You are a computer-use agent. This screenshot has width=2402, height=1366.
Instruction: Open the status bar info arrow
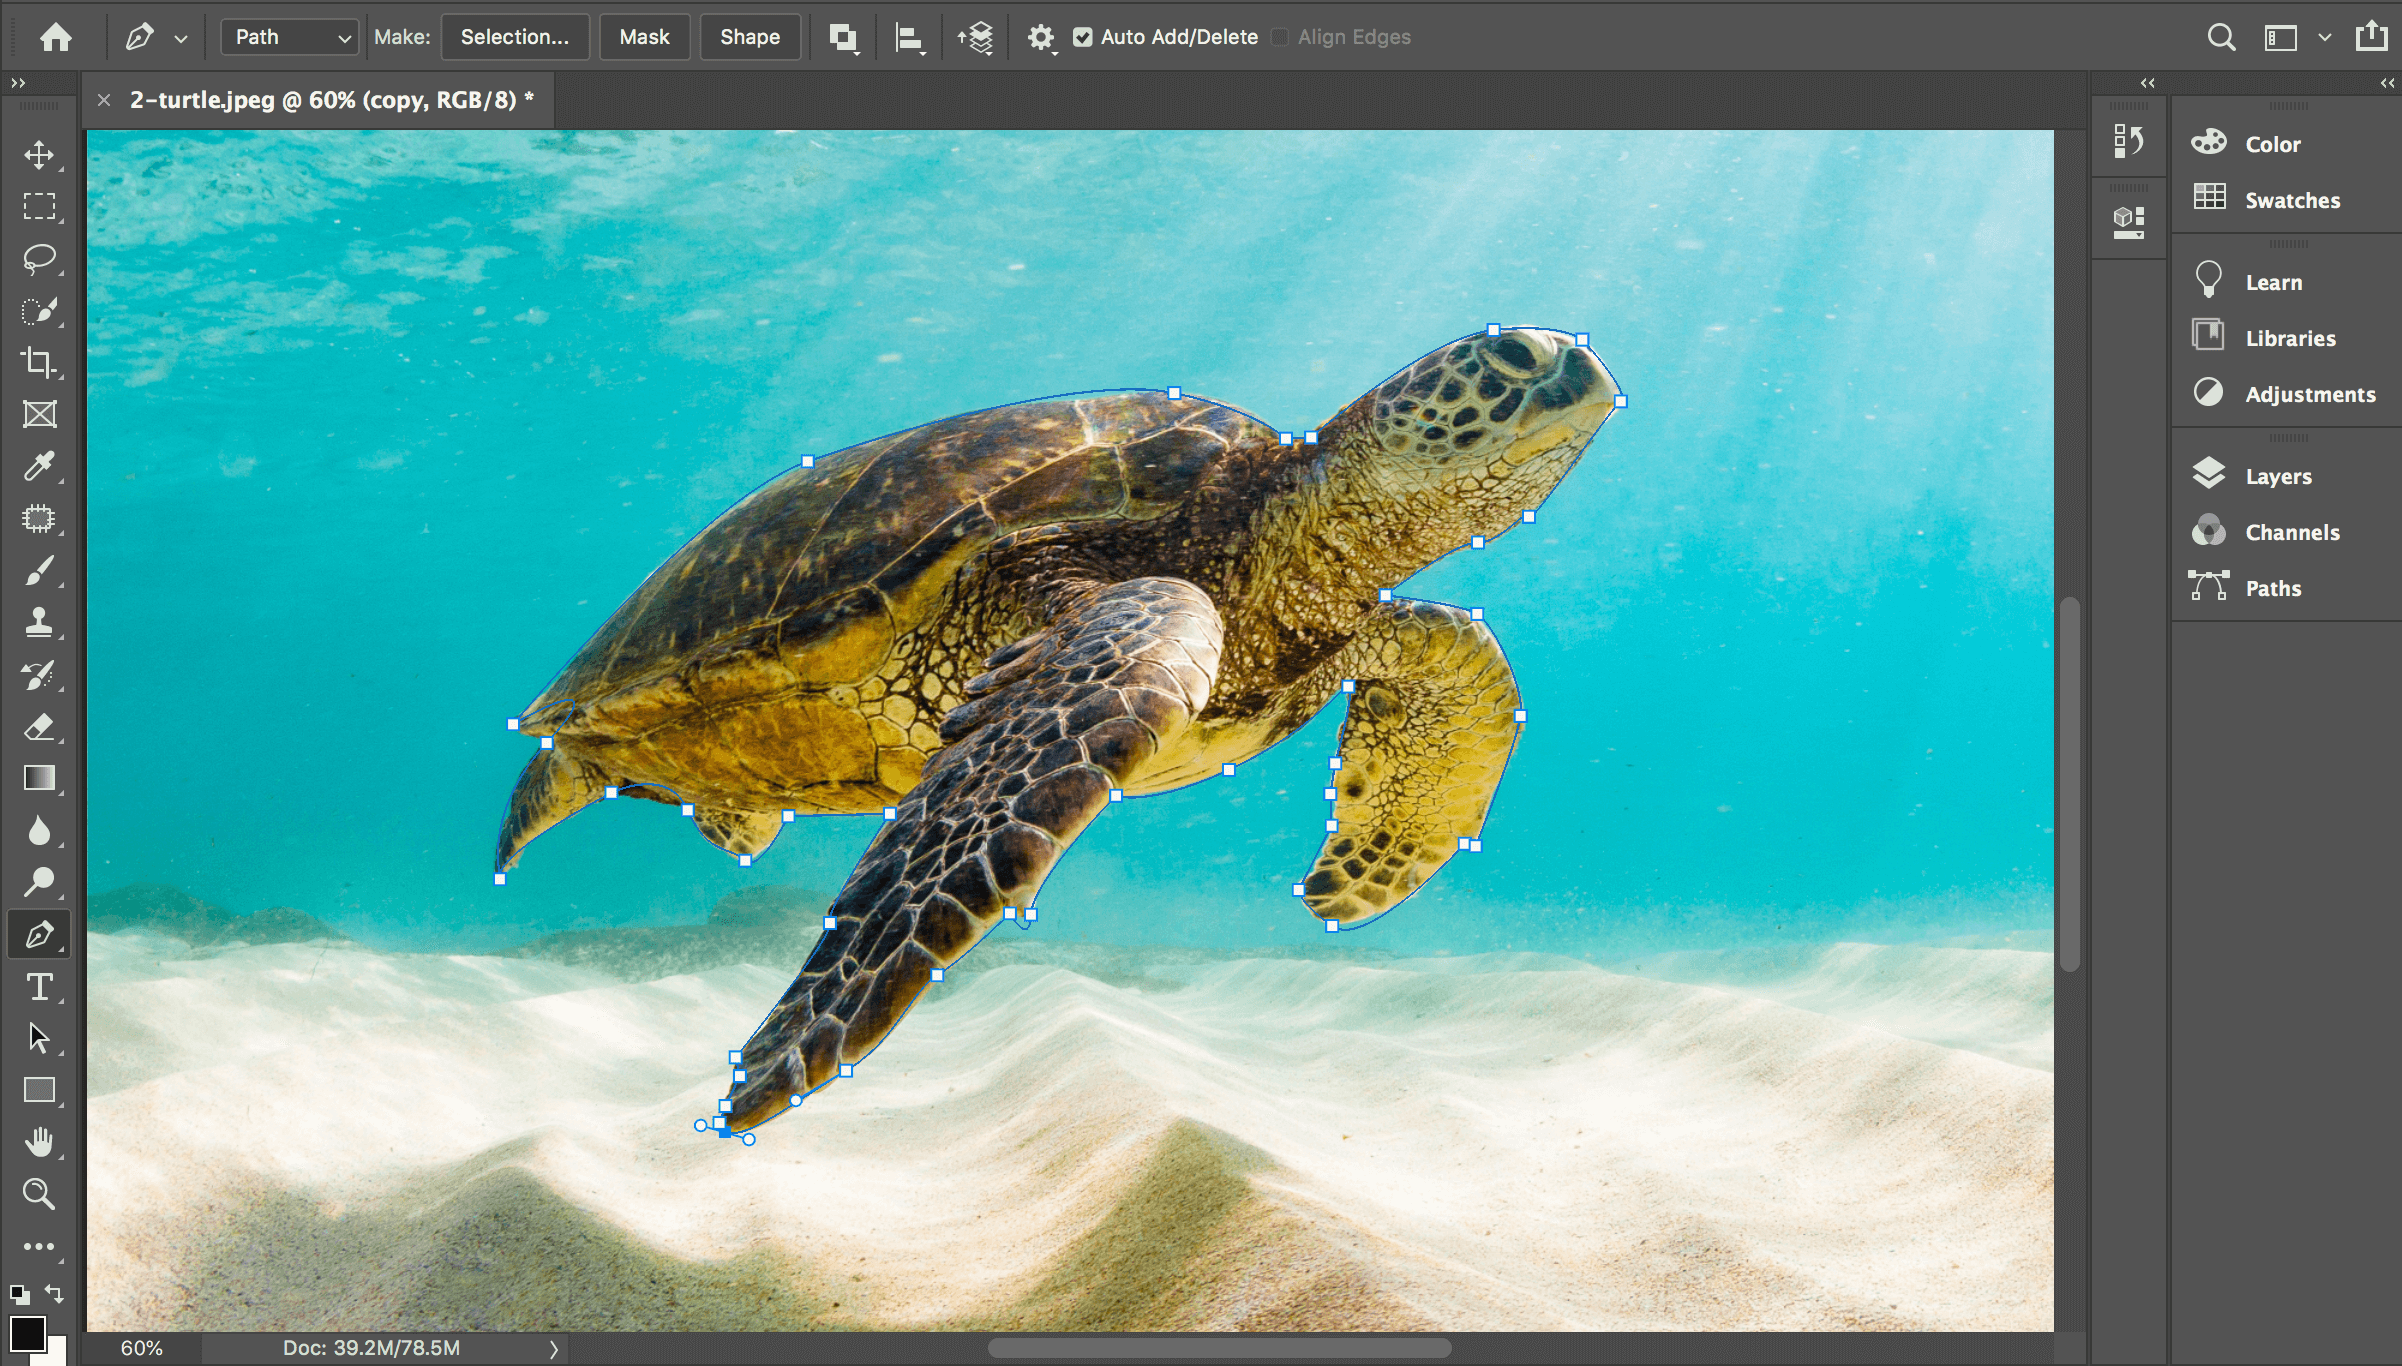click(x=553, y=1349)
